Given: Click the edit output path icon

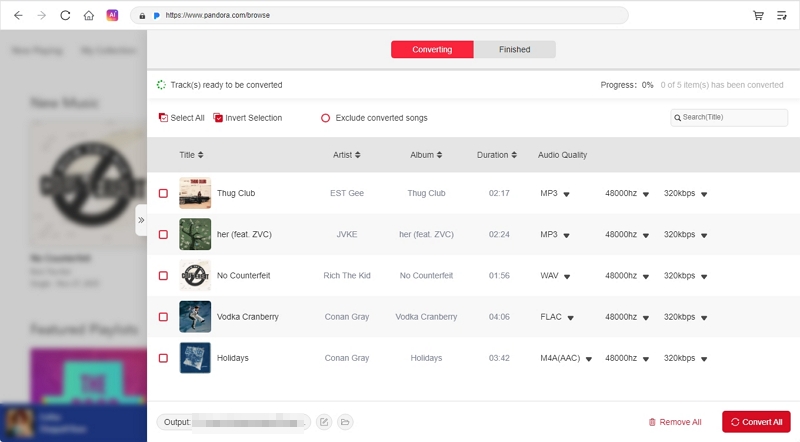Looking at the screenshot, I should pos(324,422).
